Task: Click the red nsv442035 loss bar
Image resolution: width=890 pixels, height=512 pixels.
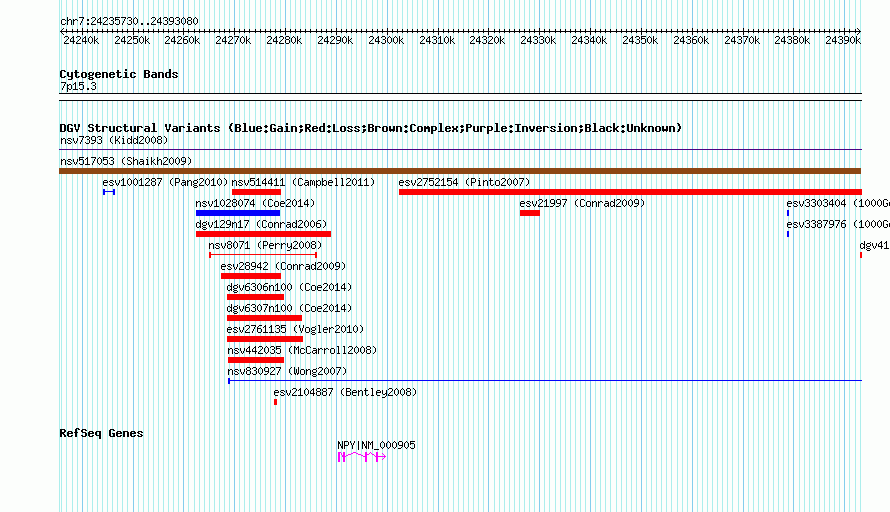Action: click(256, 360)
